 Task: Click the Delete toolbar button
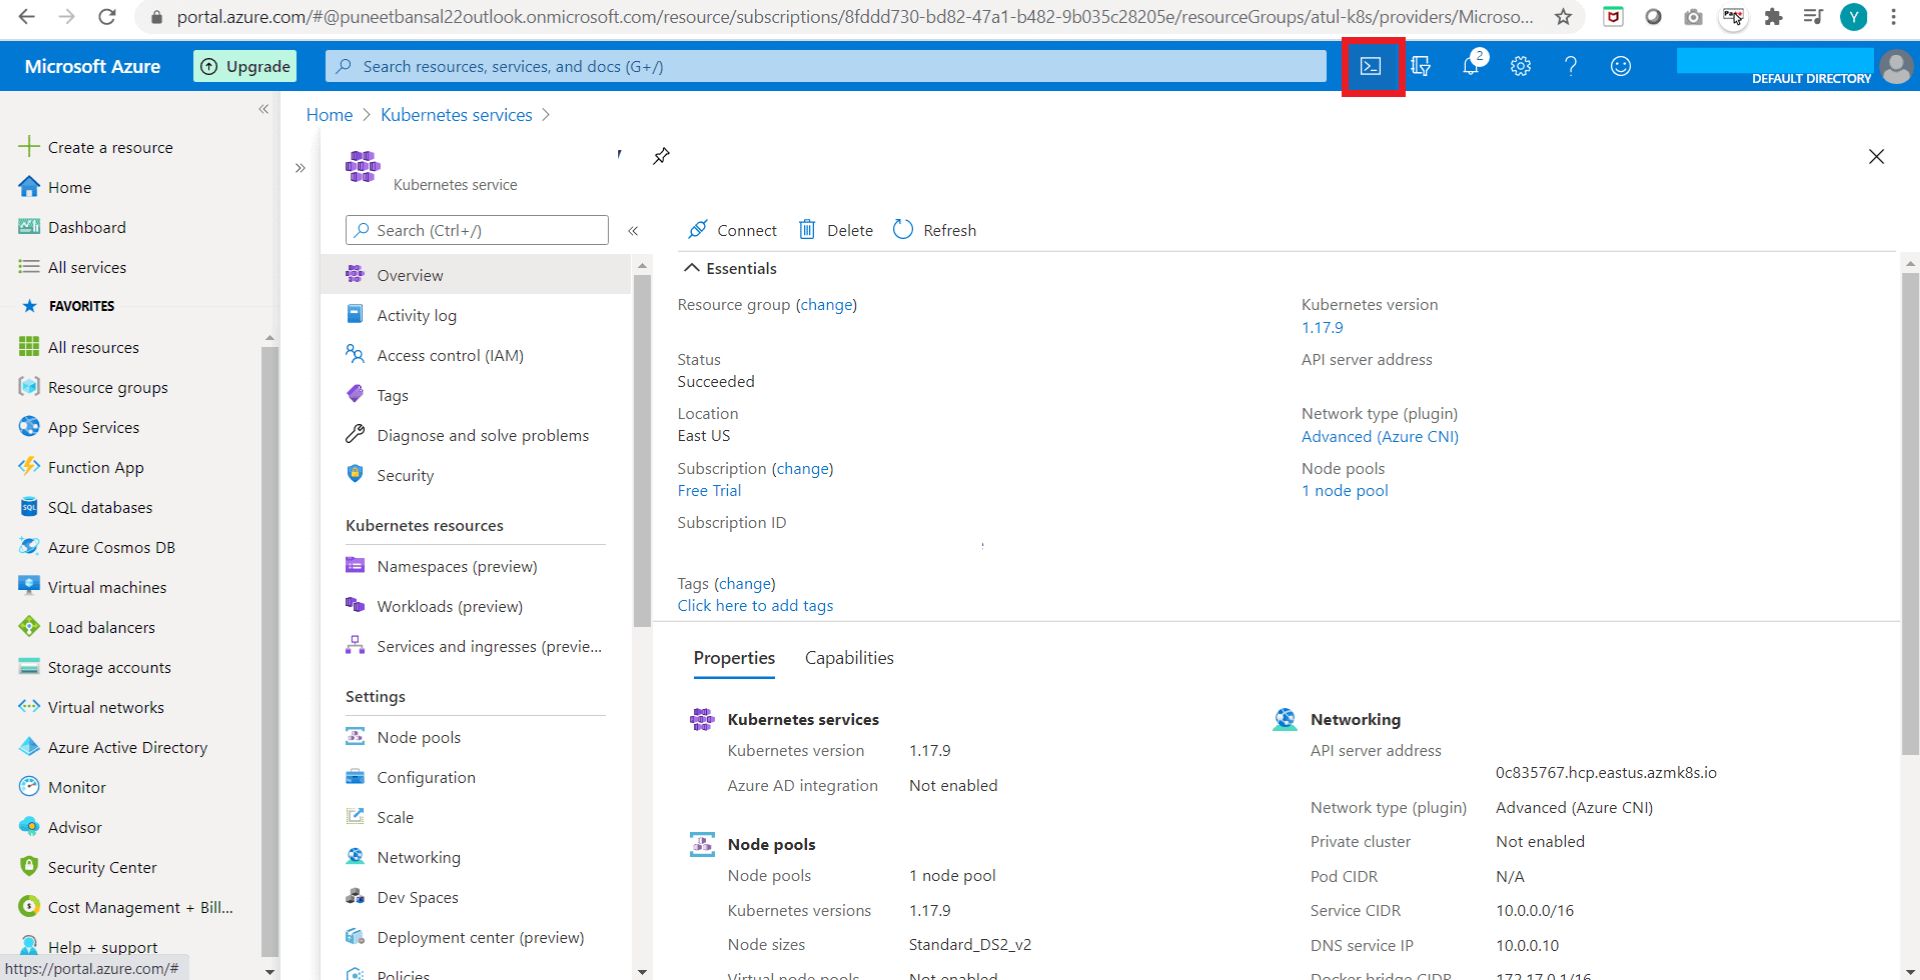click(x=836, y=230)
